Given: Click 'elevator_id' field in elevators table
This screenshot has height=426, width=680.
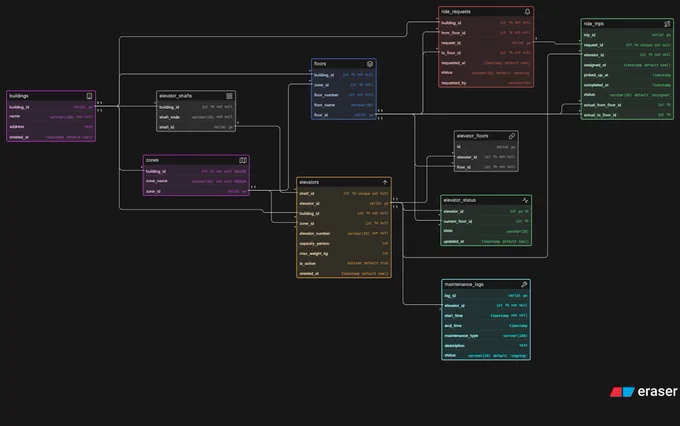Looking at the screenshot, I should click(x=344, y=203).
